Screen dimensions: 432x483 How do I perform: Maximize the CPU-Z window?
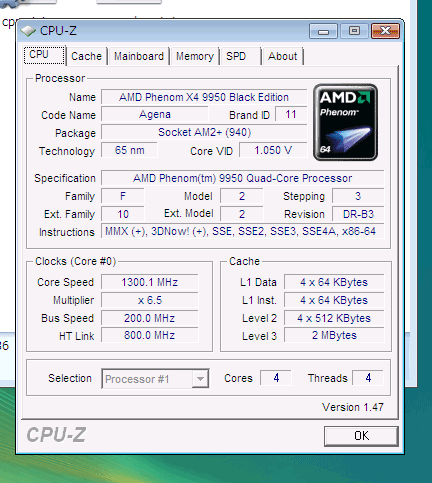354,31
